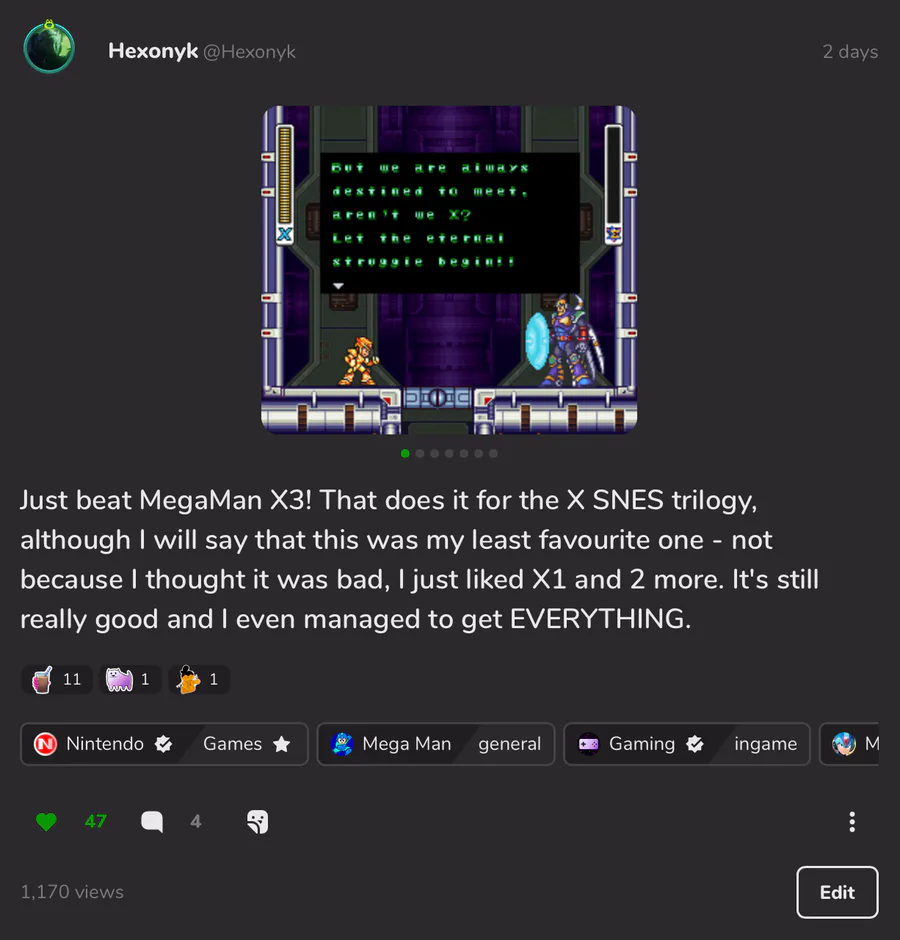This screenshot has height=940, width=900.
Task: Select the general channel of Mega Man
Action: (509, 744)
